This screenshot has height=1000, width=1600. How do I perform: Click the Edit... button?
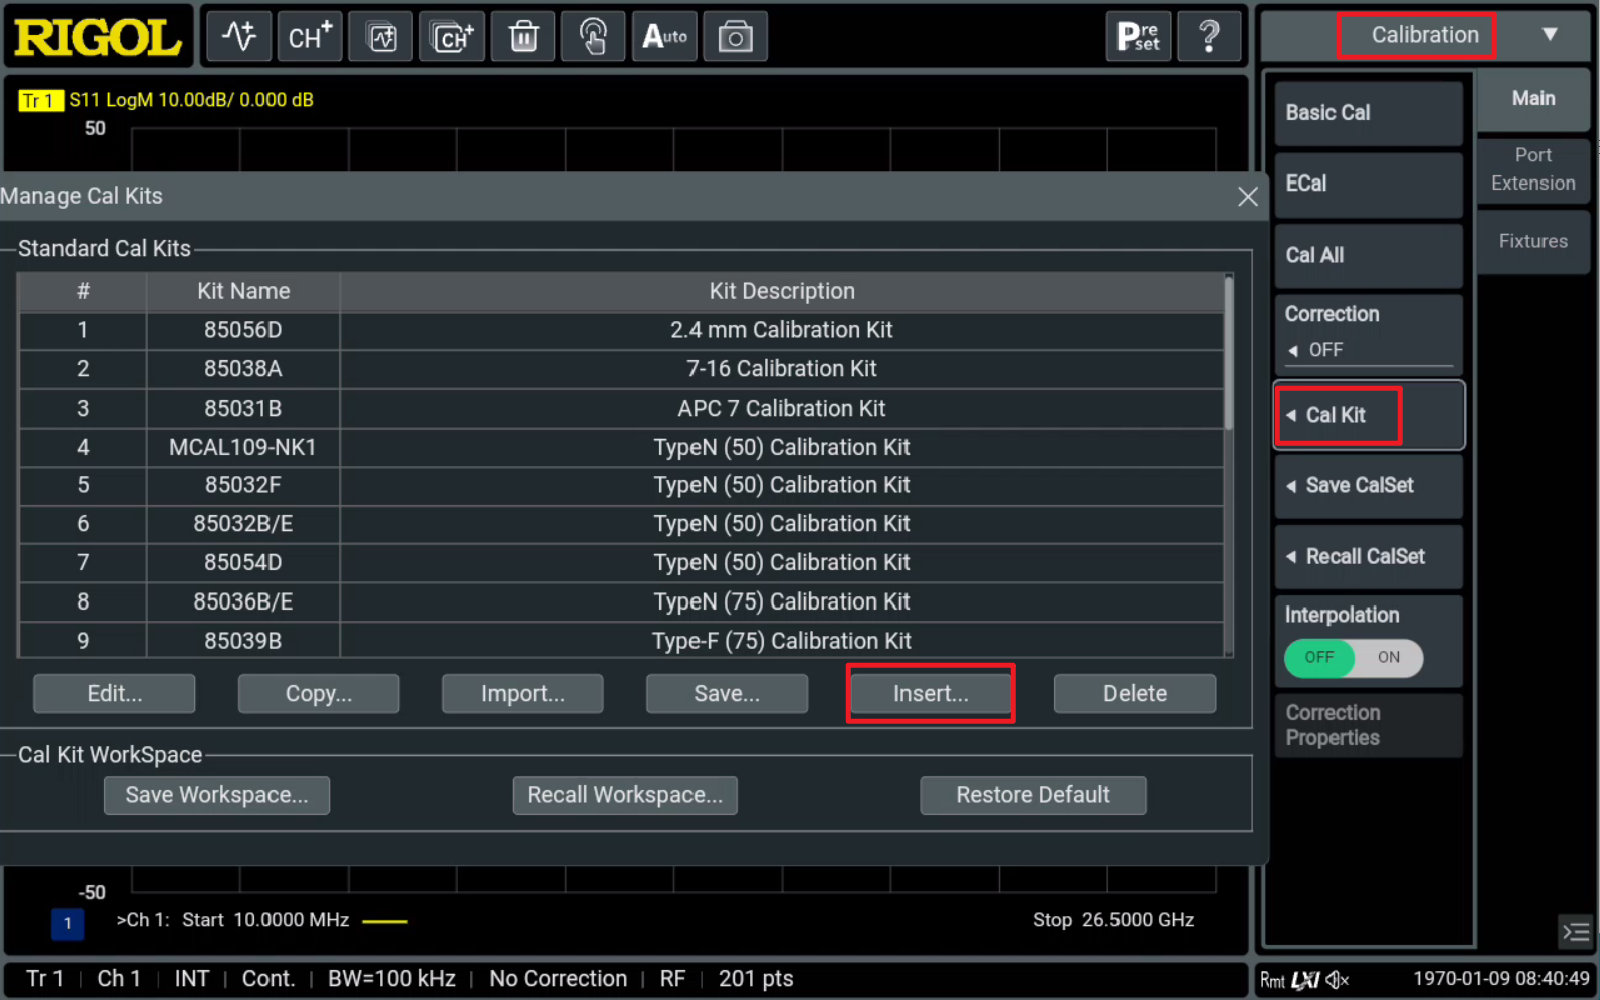click(114, 694)
